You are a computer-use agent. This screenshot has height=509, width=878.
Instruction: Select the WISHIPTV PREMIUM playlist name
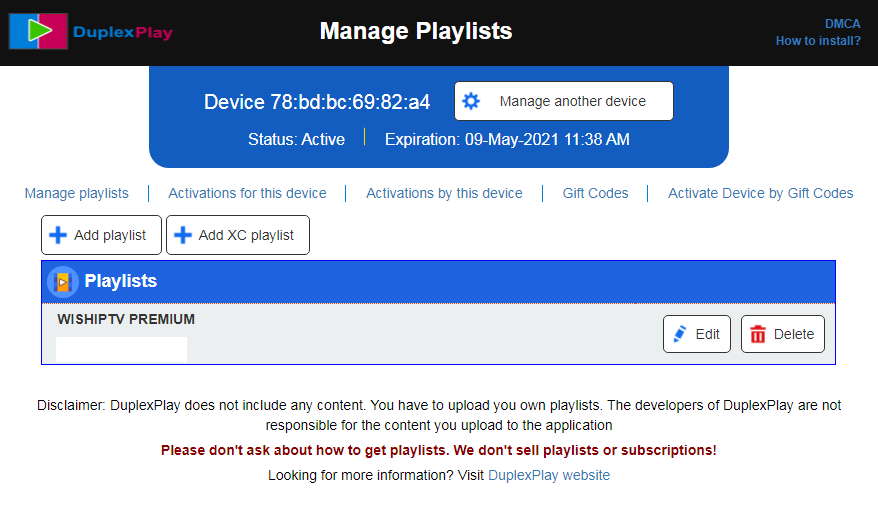[126, 319]
